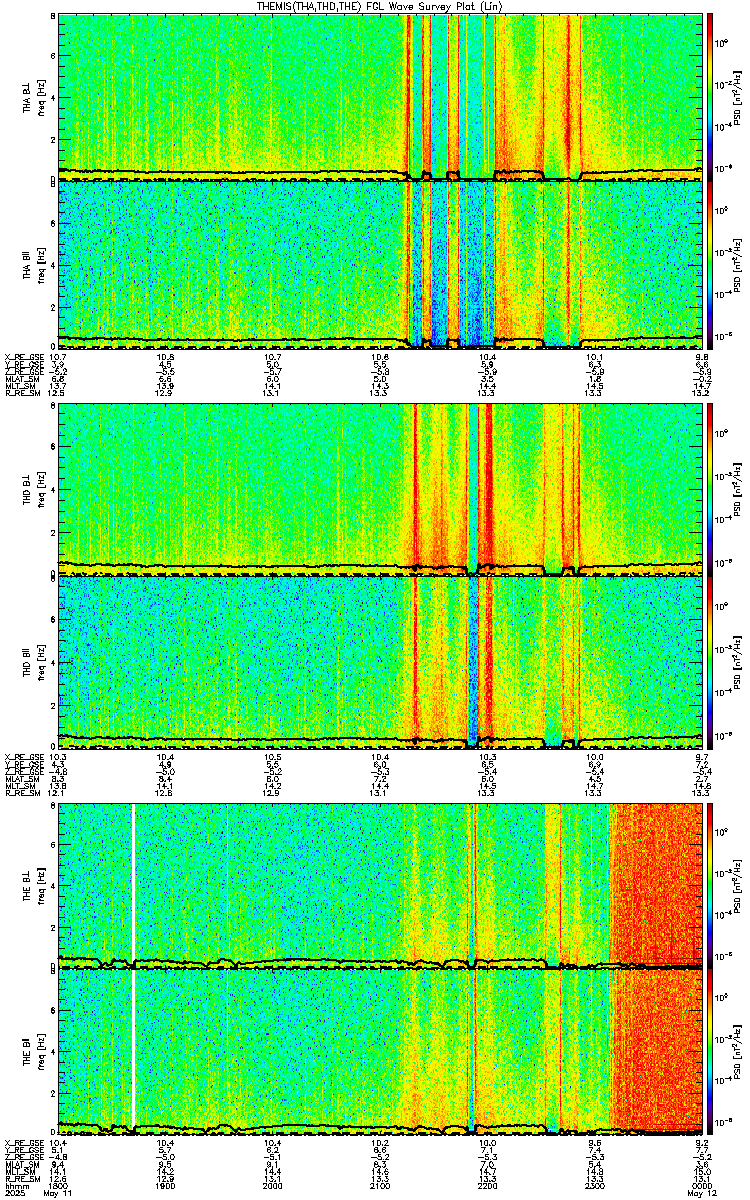Select the THE B-perpendicular spectrogram panel
The height and width of the screenshot is (1200, 750).
381,886
